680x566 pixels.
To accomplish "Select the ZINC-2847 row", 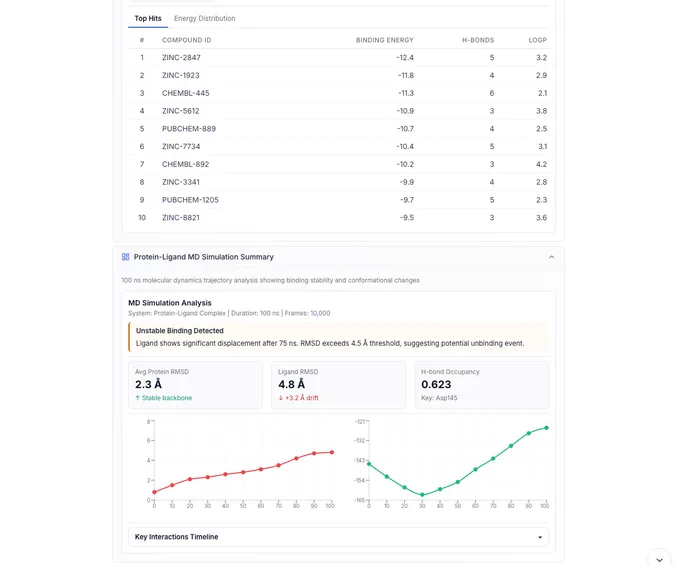I will click(338, 58).
